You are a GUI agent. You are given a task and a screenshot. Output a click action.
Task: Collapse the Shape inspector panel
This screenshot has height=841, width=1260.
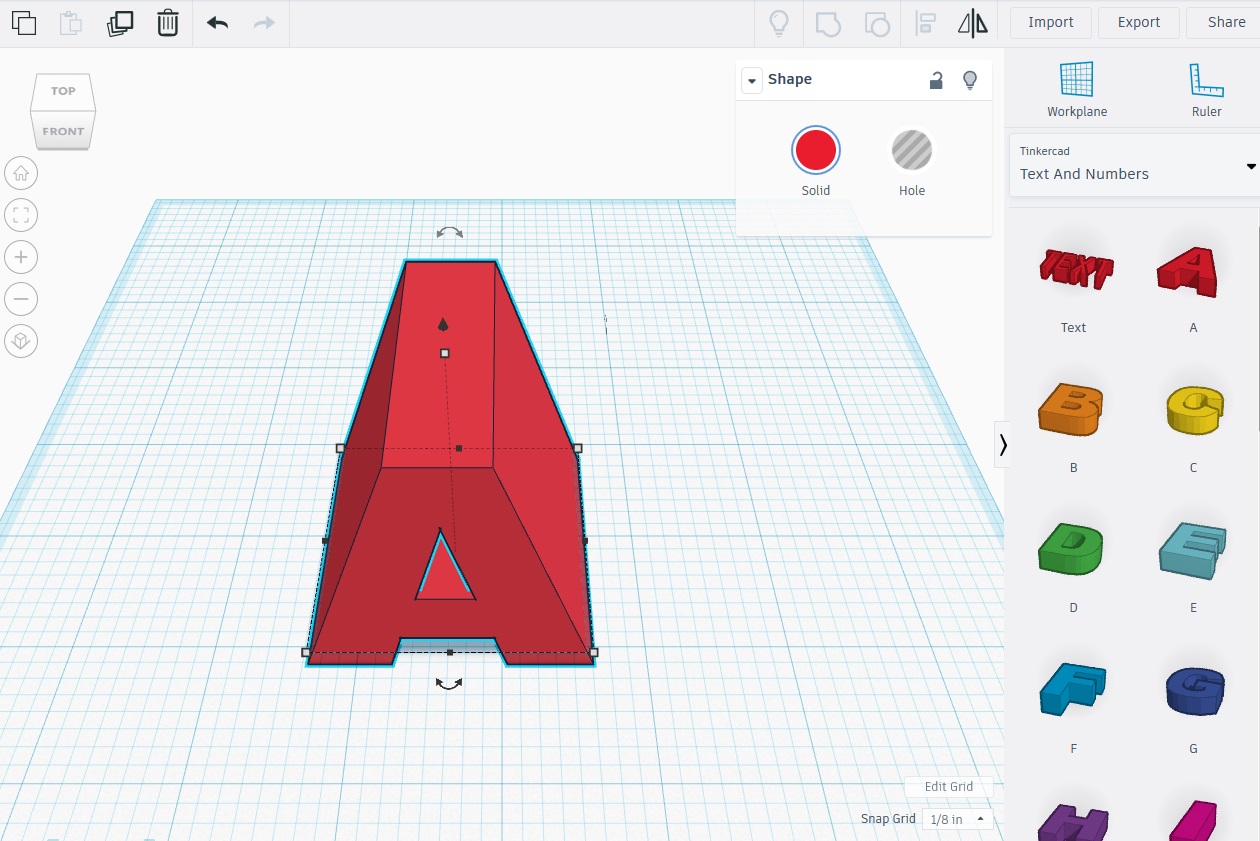point(752,80)
